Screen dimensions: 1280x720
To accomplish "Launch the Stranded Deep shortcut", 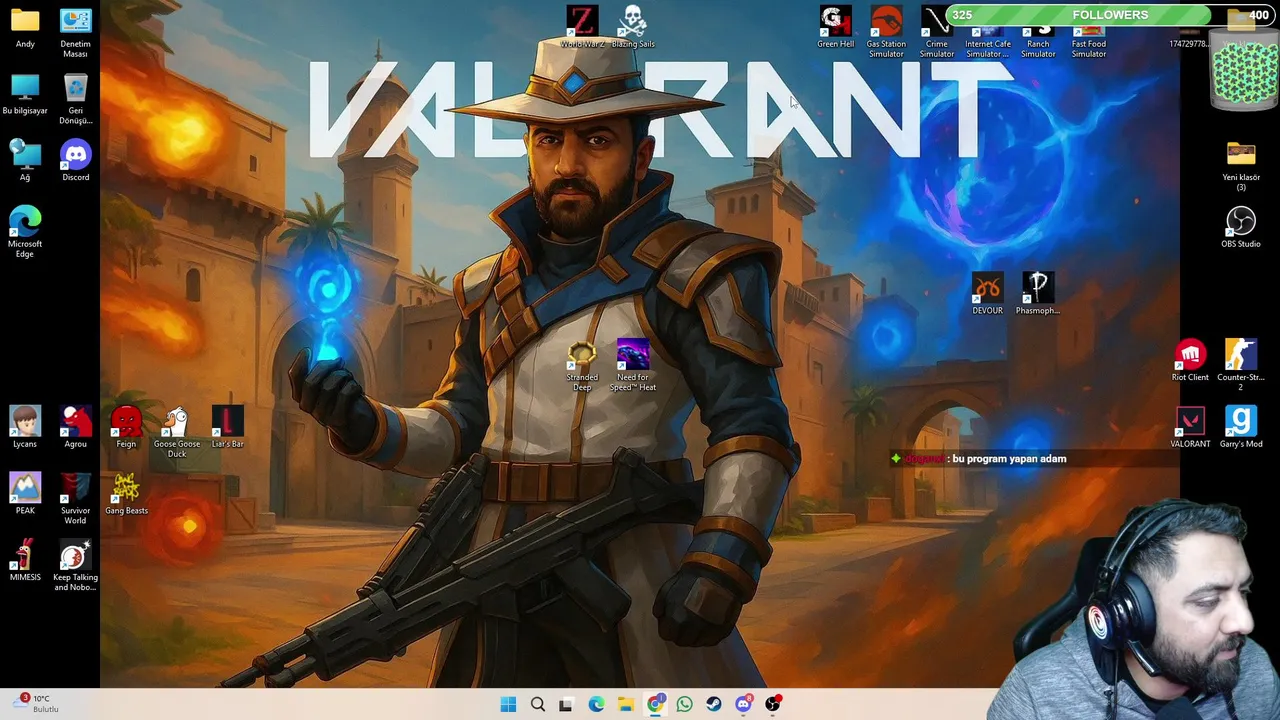I will (x=582, y=366).
